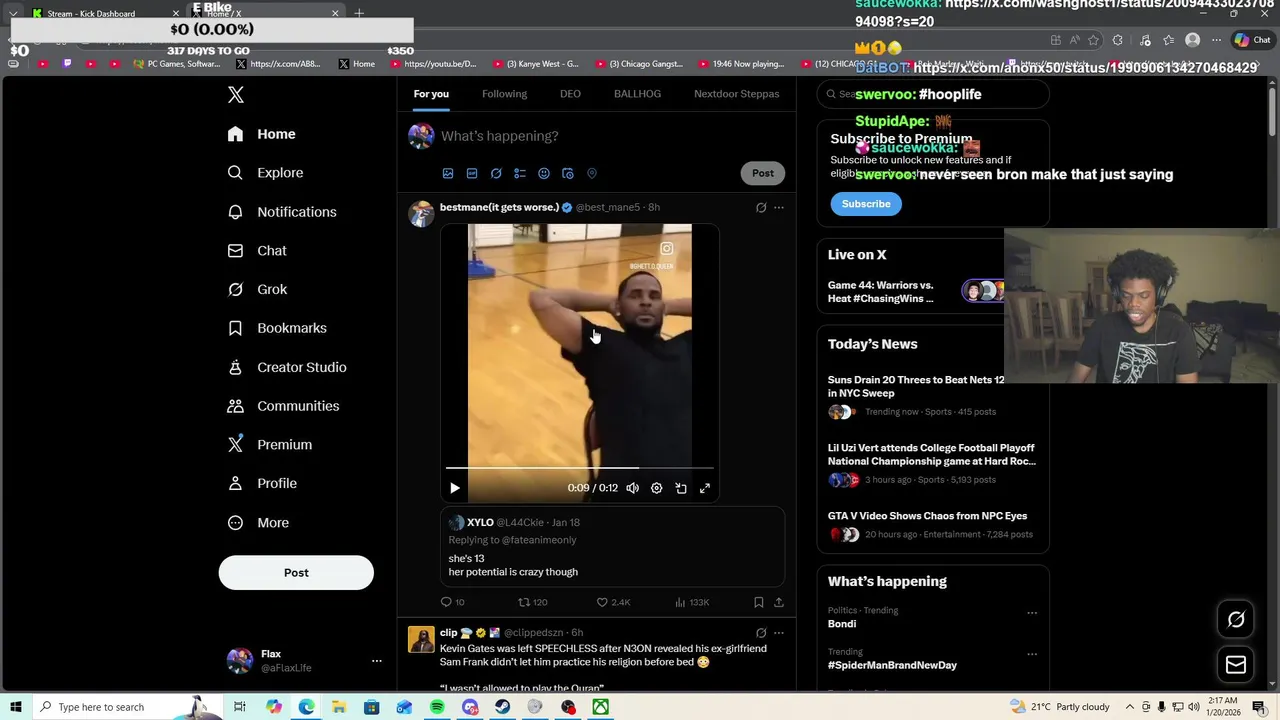The width and height of the screenshot is (1280, 720).
Task: Add a poll to the new post
Action: click(x=520, y=174)
